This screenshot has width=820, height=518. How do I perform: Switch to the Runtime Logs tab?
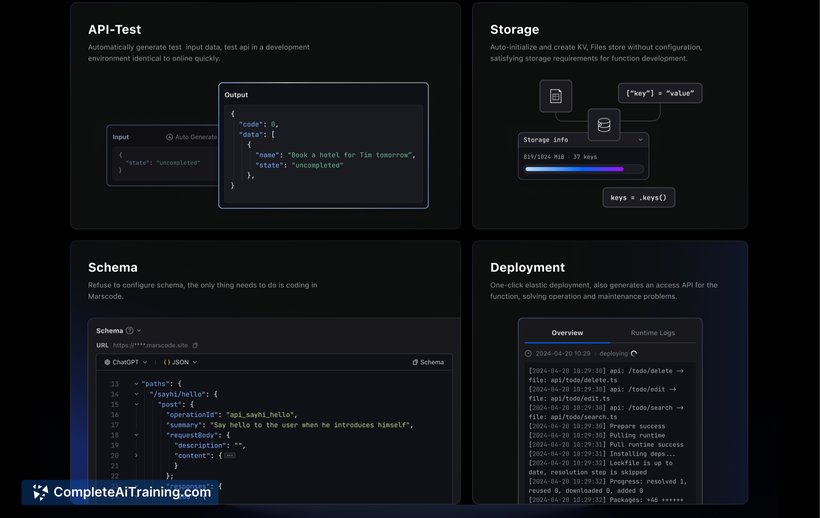(x=652, y=333)
